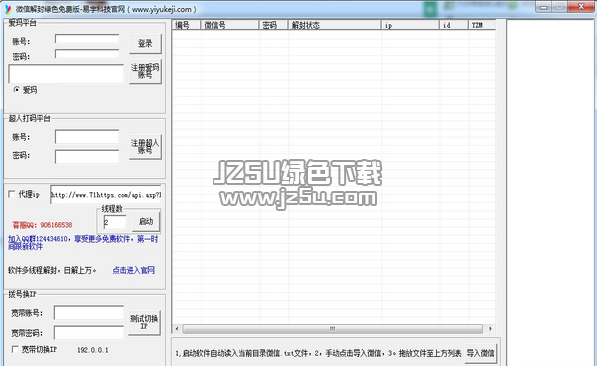The height and width of the screenshot is (366, 597).
Task: Open the 加入QQ群 blue link
Action: click(x=83, y=242)
